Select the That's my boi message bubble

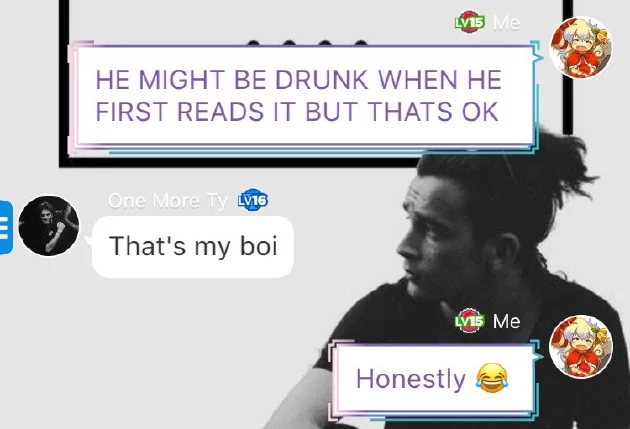pos(193,247)
